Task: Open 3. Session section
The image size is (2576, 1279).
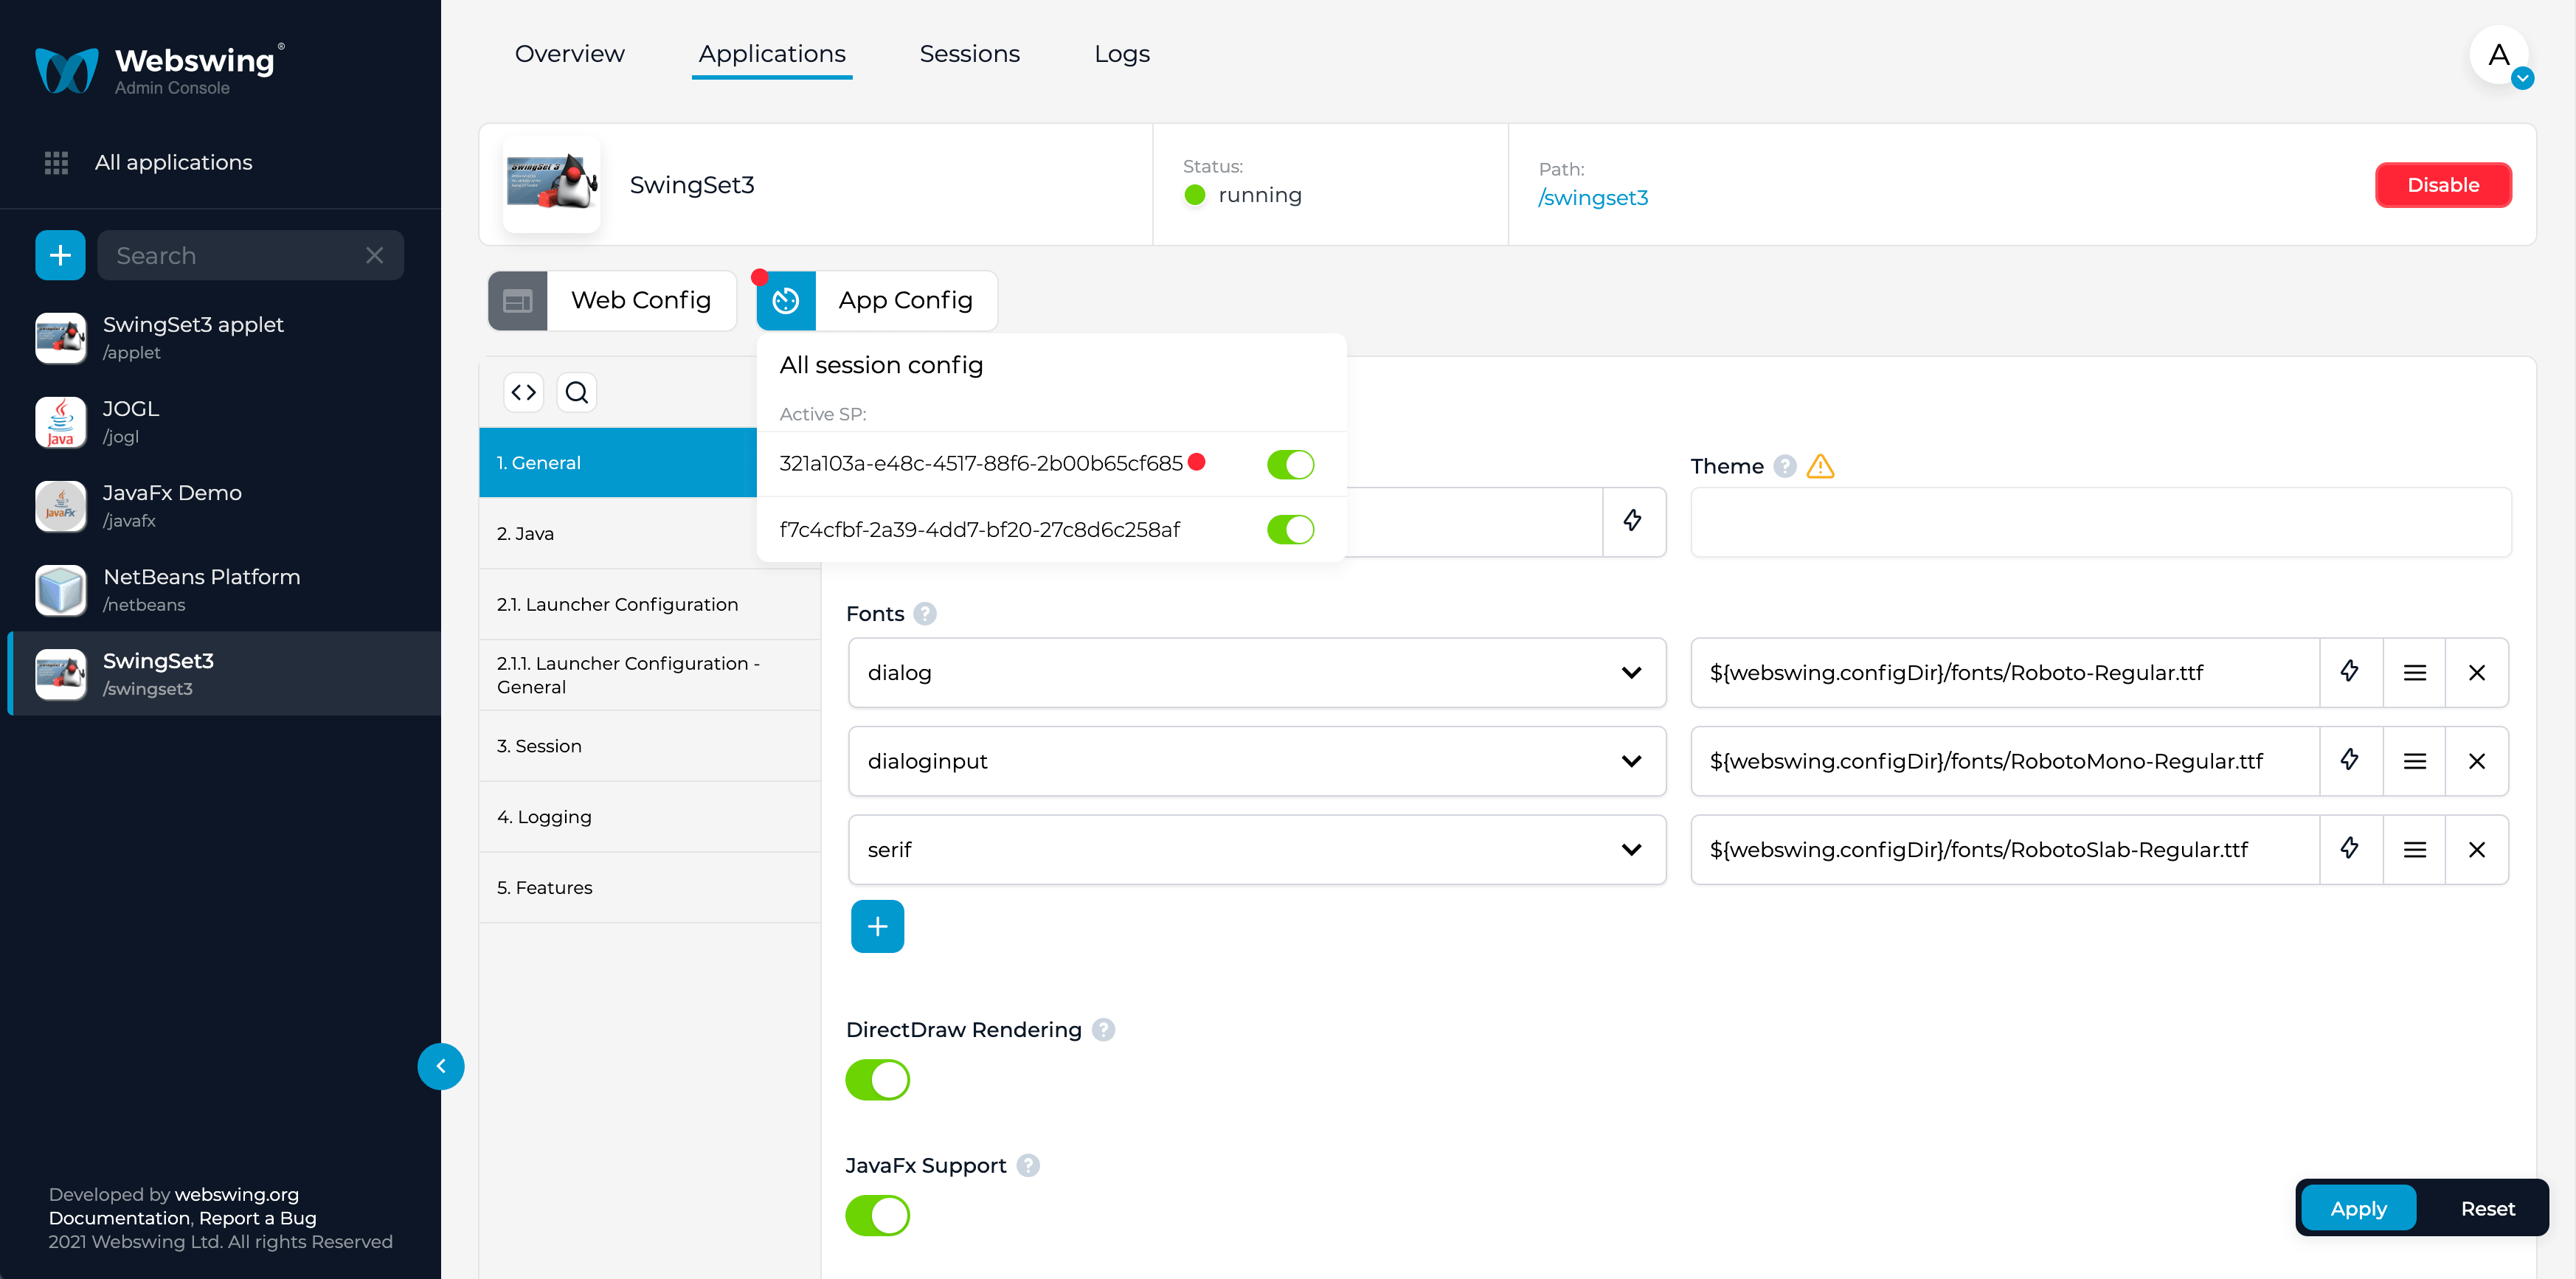Action: coord(650,746)
